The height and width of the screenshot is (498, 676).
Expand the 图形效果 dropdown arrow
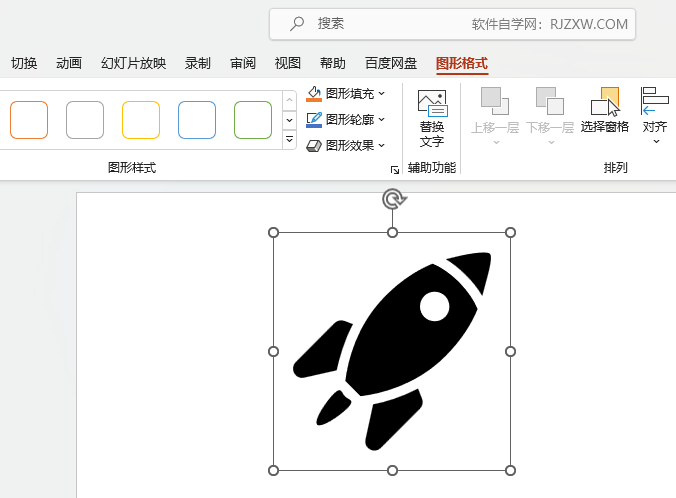(382, 146)
